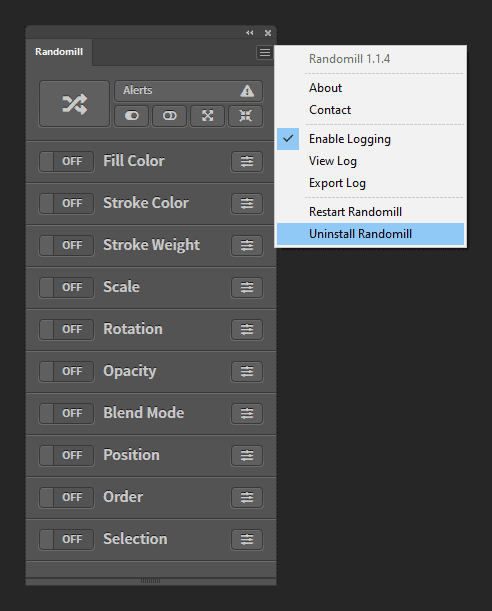492x611 pixels.
Task: Click the collapse all arrows icon
Action: (245, 116)
